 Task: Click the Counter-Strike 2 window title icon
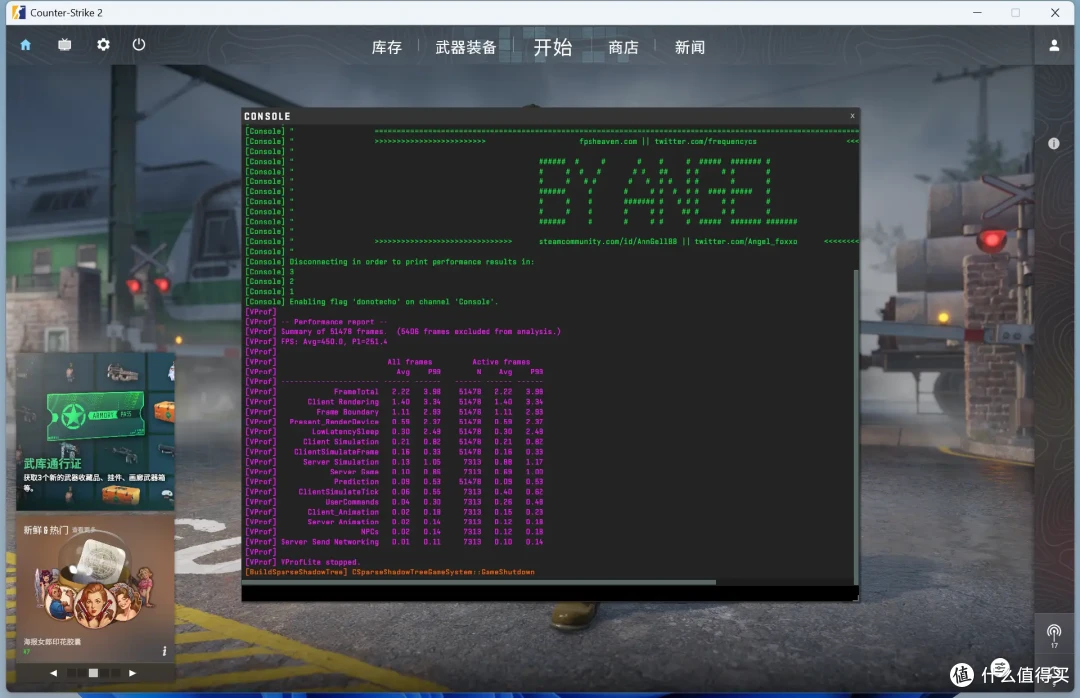[19, 12]
